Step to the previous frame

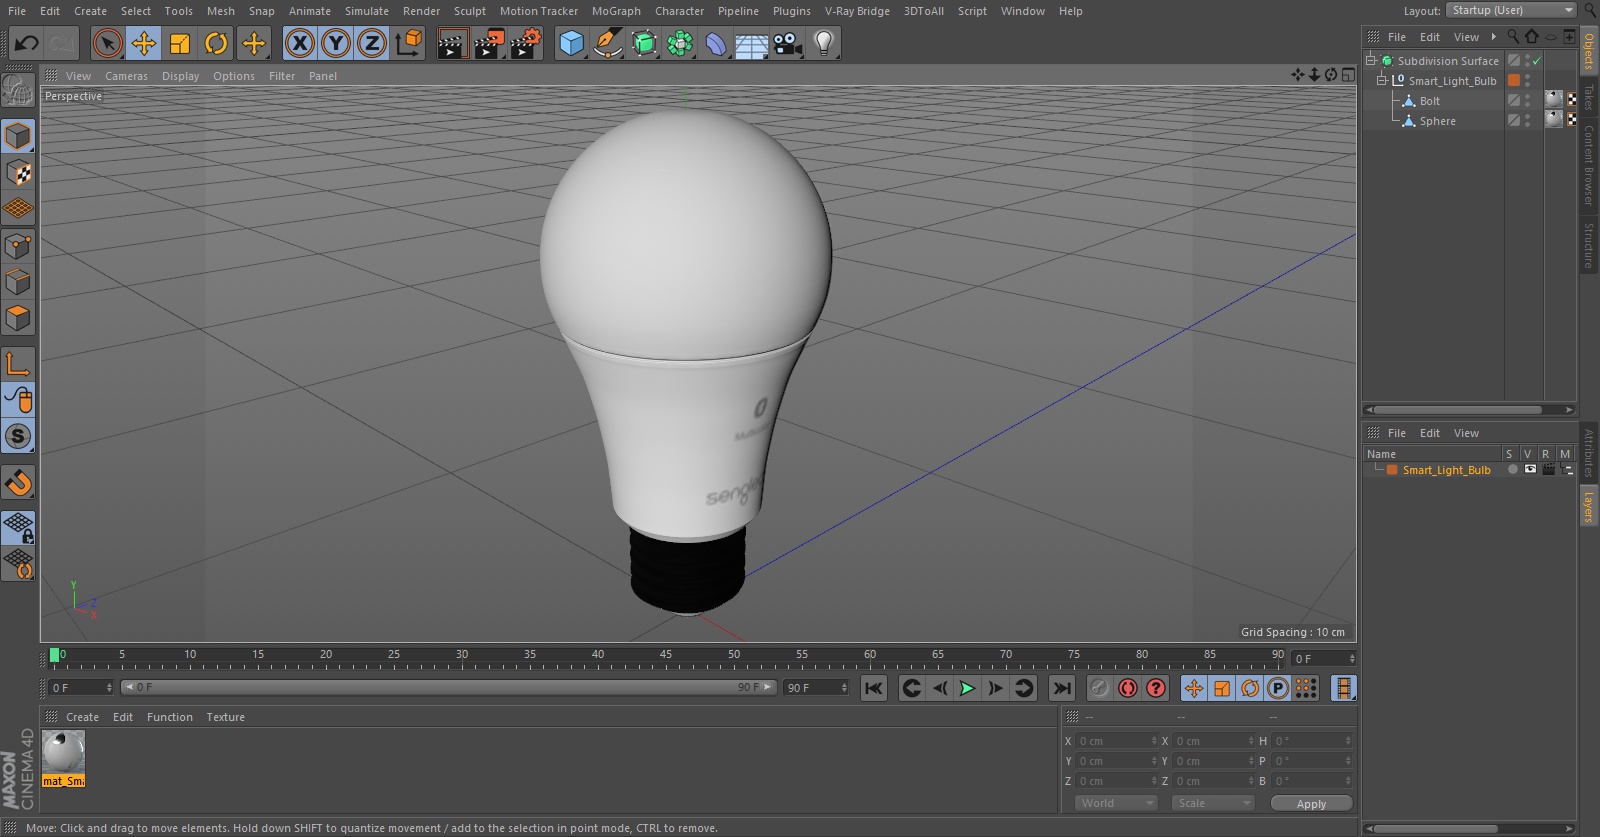[939, 688]
